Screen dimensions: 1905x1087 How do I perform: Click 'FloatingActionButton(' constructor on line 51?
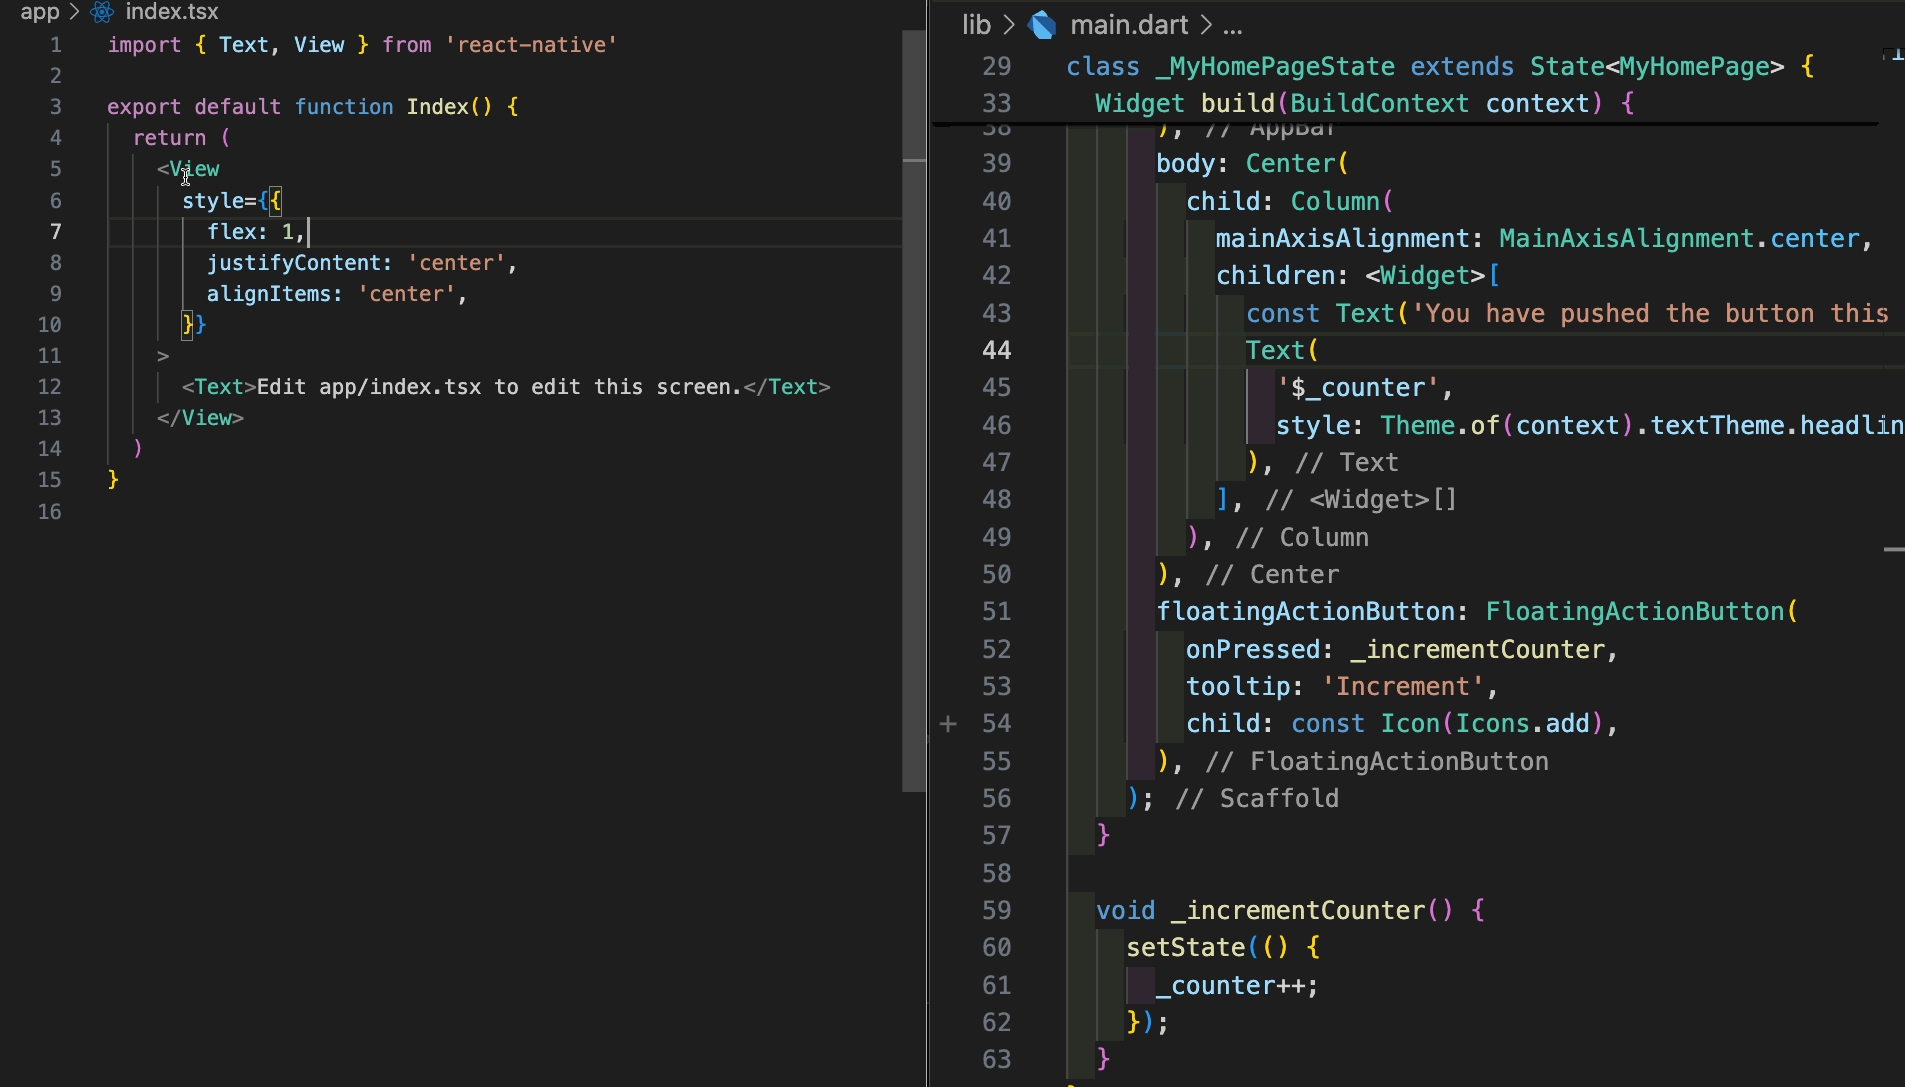(1642, 612)
